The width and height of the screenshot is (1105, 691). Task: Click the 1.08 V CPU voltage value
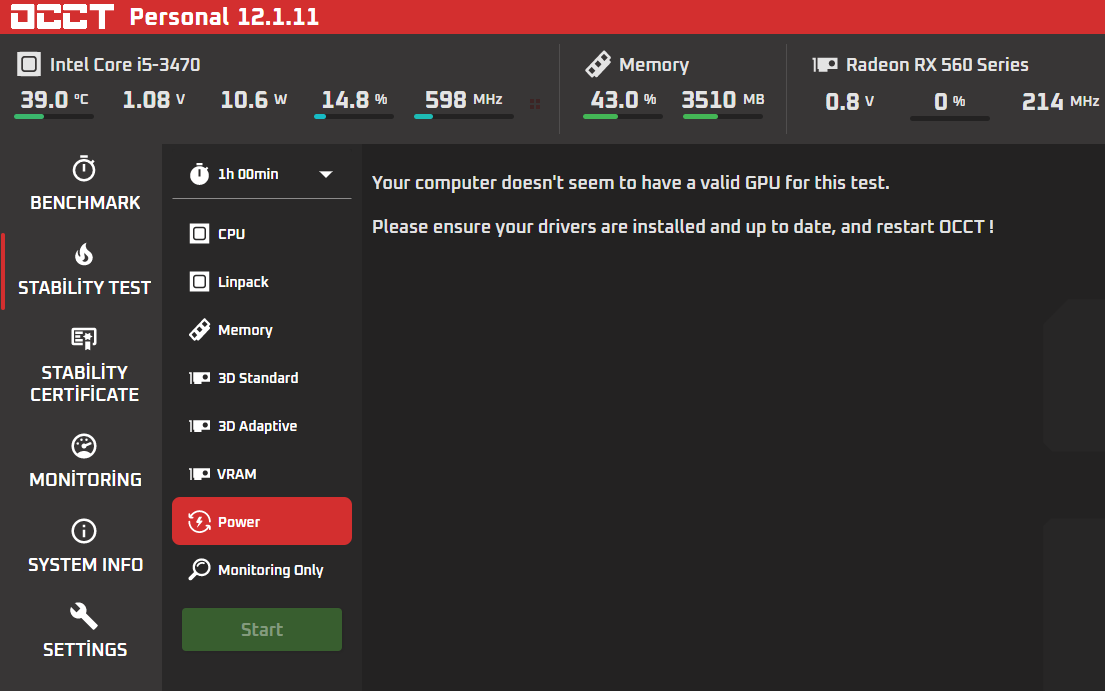(154, 99)
